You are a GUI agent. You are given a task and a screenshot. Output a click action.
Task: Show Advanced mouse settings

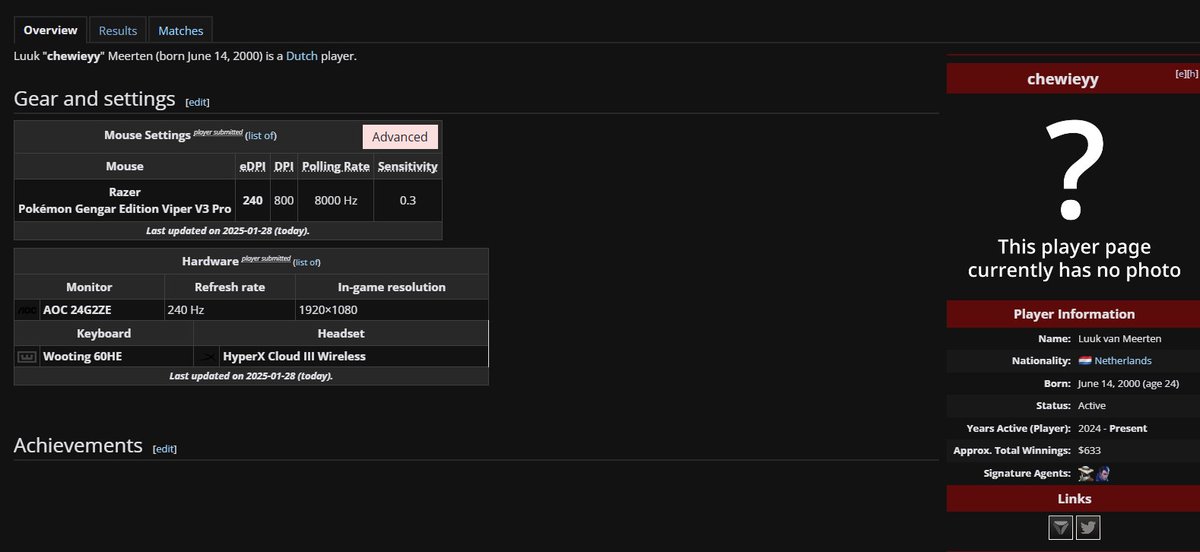[400, 137]
